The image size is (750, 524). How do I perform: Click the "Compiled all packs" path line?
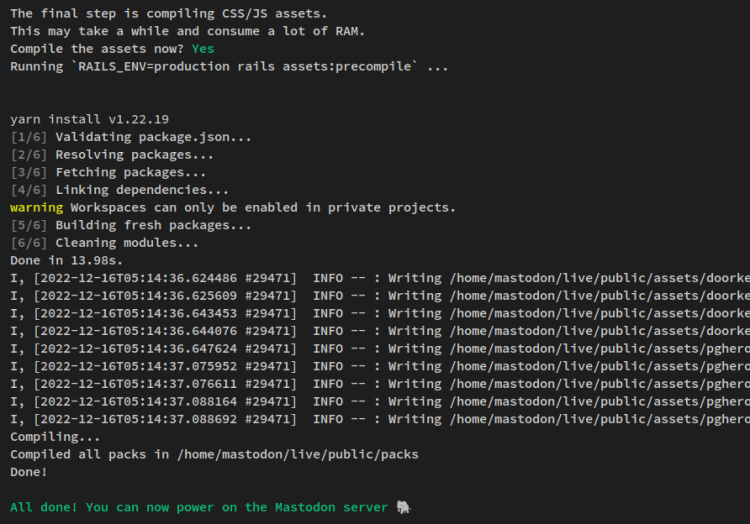click(214, 454)
